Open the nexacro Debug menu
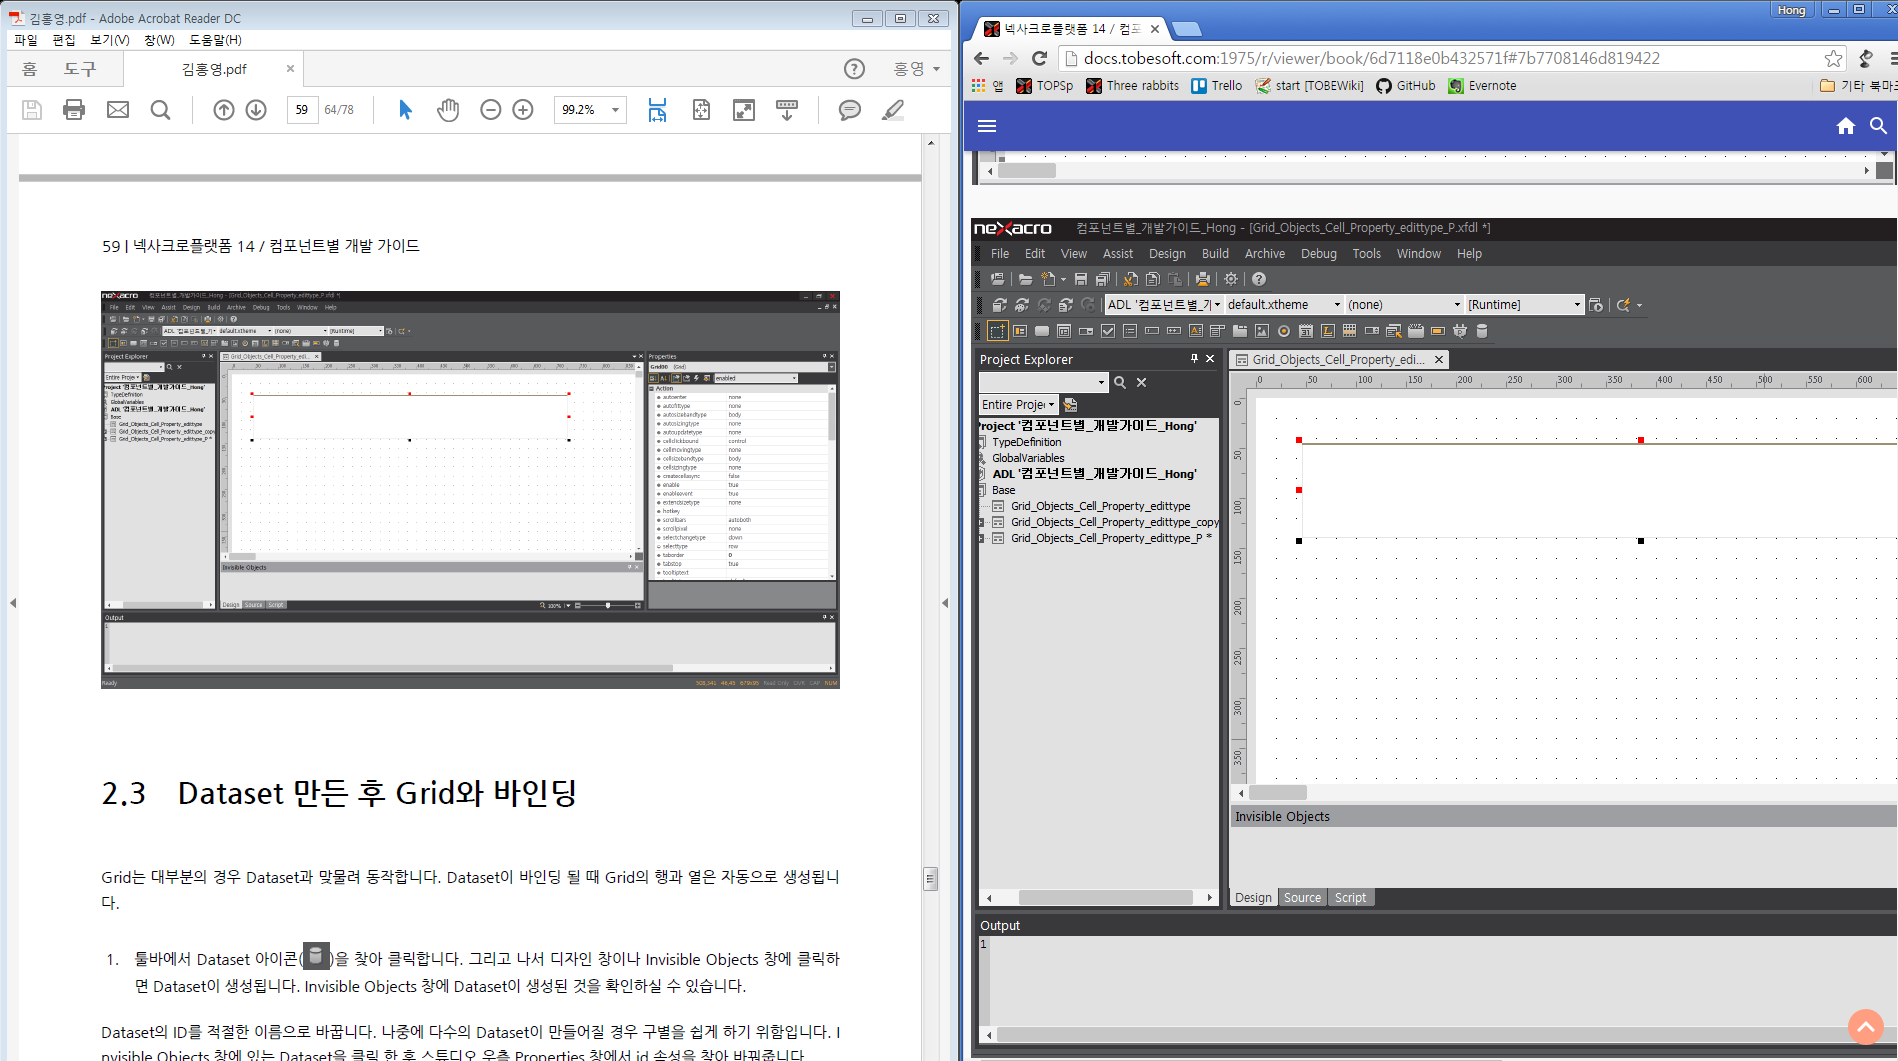1898x1061 pixels. [1318, 254]
